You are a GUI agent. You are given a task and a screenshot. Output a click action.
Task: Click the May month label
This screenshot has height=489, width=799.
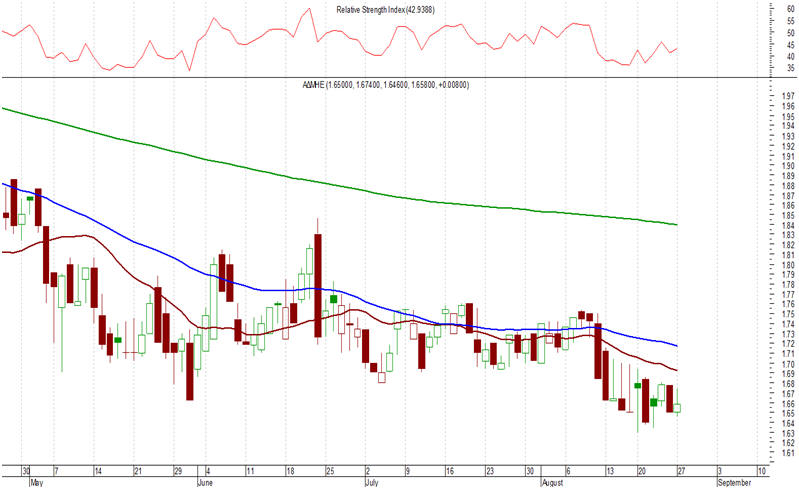click(x=37, y=482)
